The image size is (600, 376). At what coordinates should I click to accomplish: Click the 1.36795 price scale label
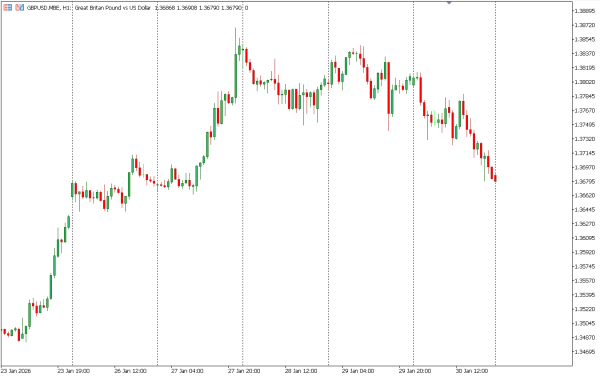click(585, 181)
